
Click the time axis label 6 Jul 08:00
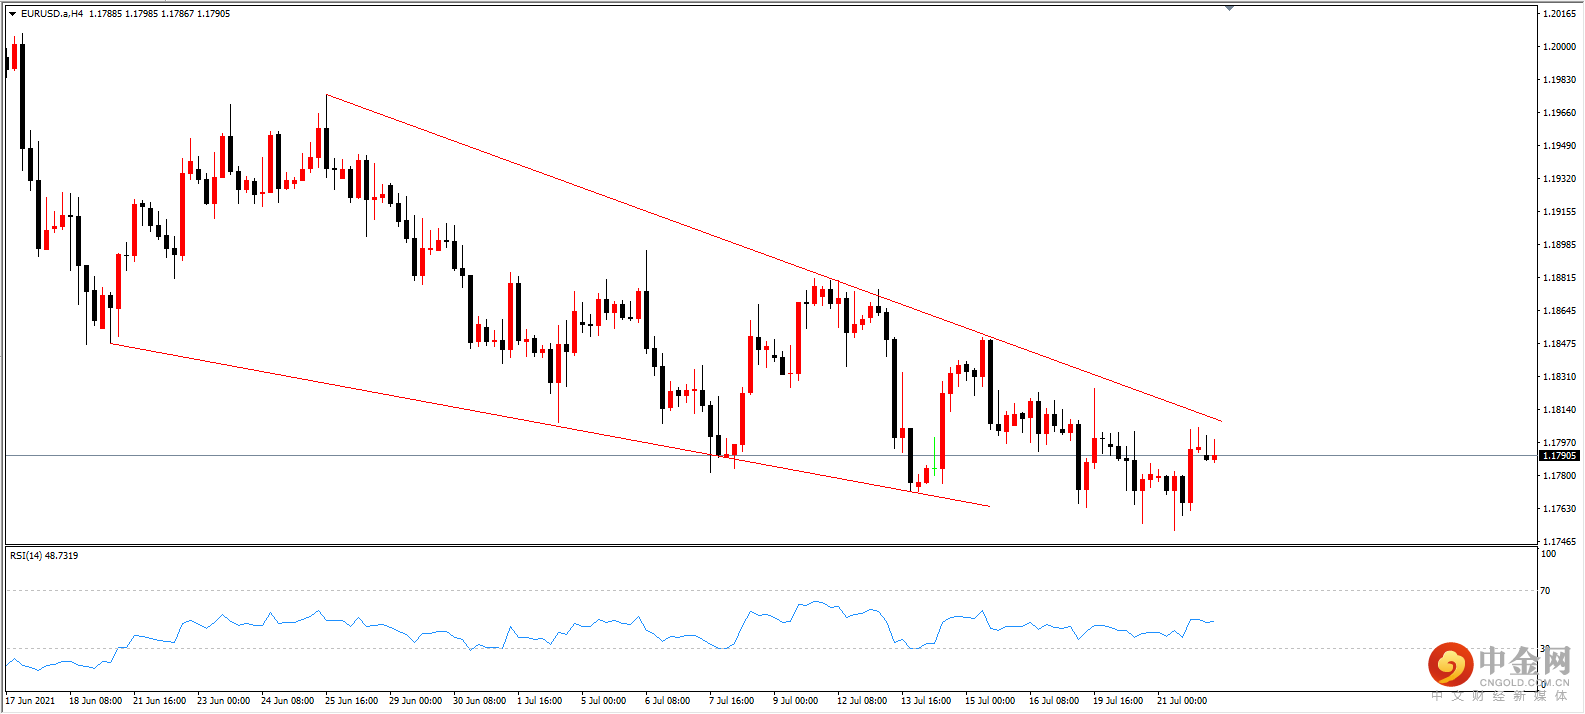point(668,701)
